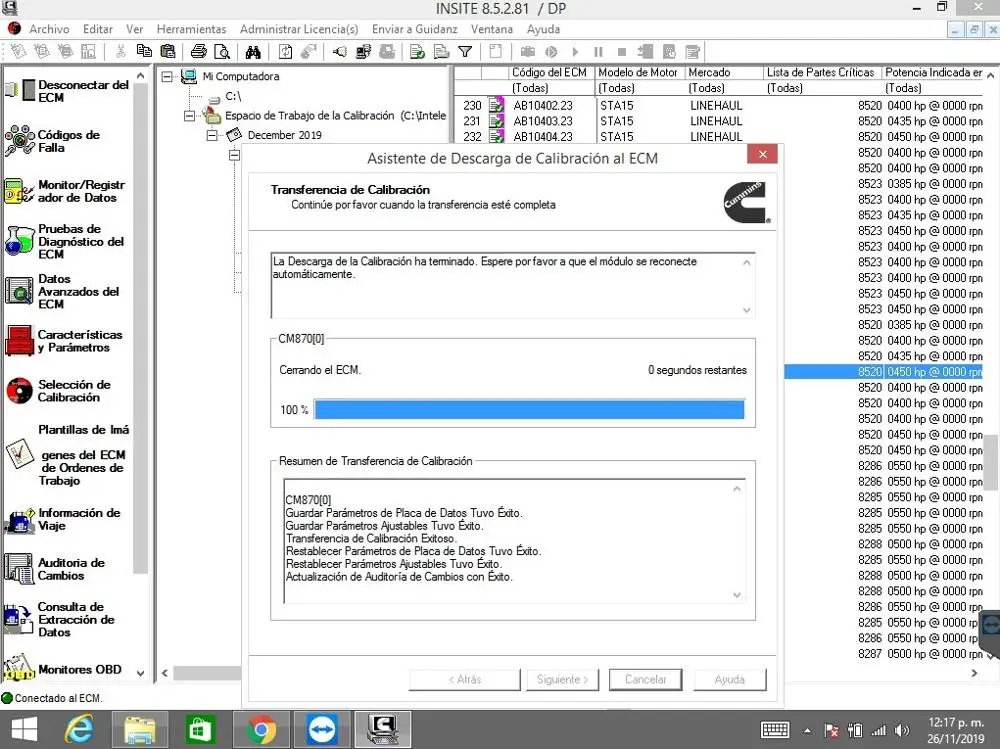Open File Explorer from the taskbar
The height and width of the screenshot is (749, 1000).
[x=140, y=729]
